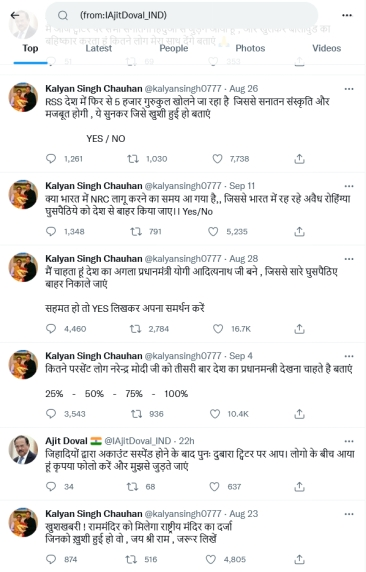Open Kalyan Singh Chauhan name on Sep 11 tweet

point(93,186)
